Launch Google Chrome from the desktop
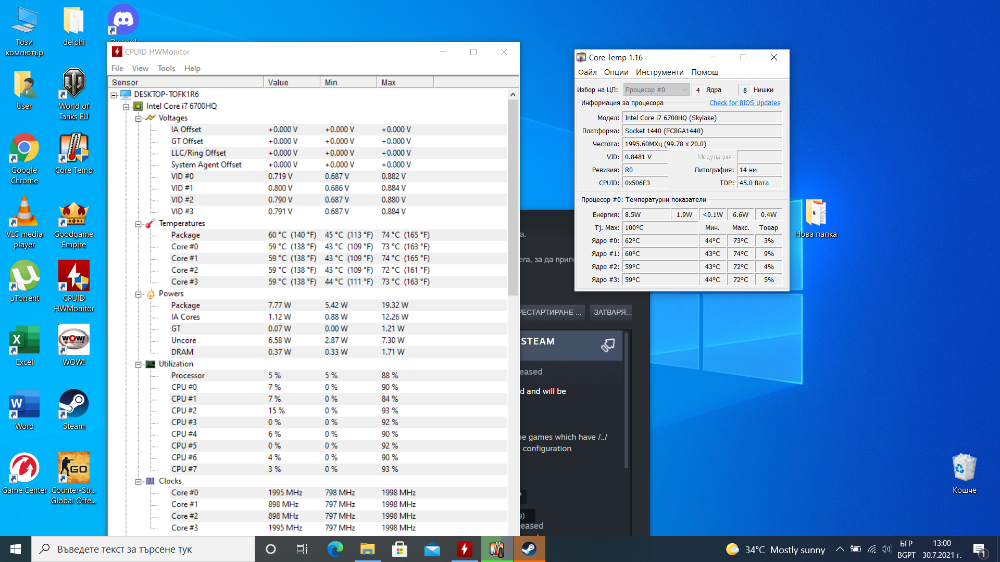This screenshot has height=562, width=1000. click(24, 158)
